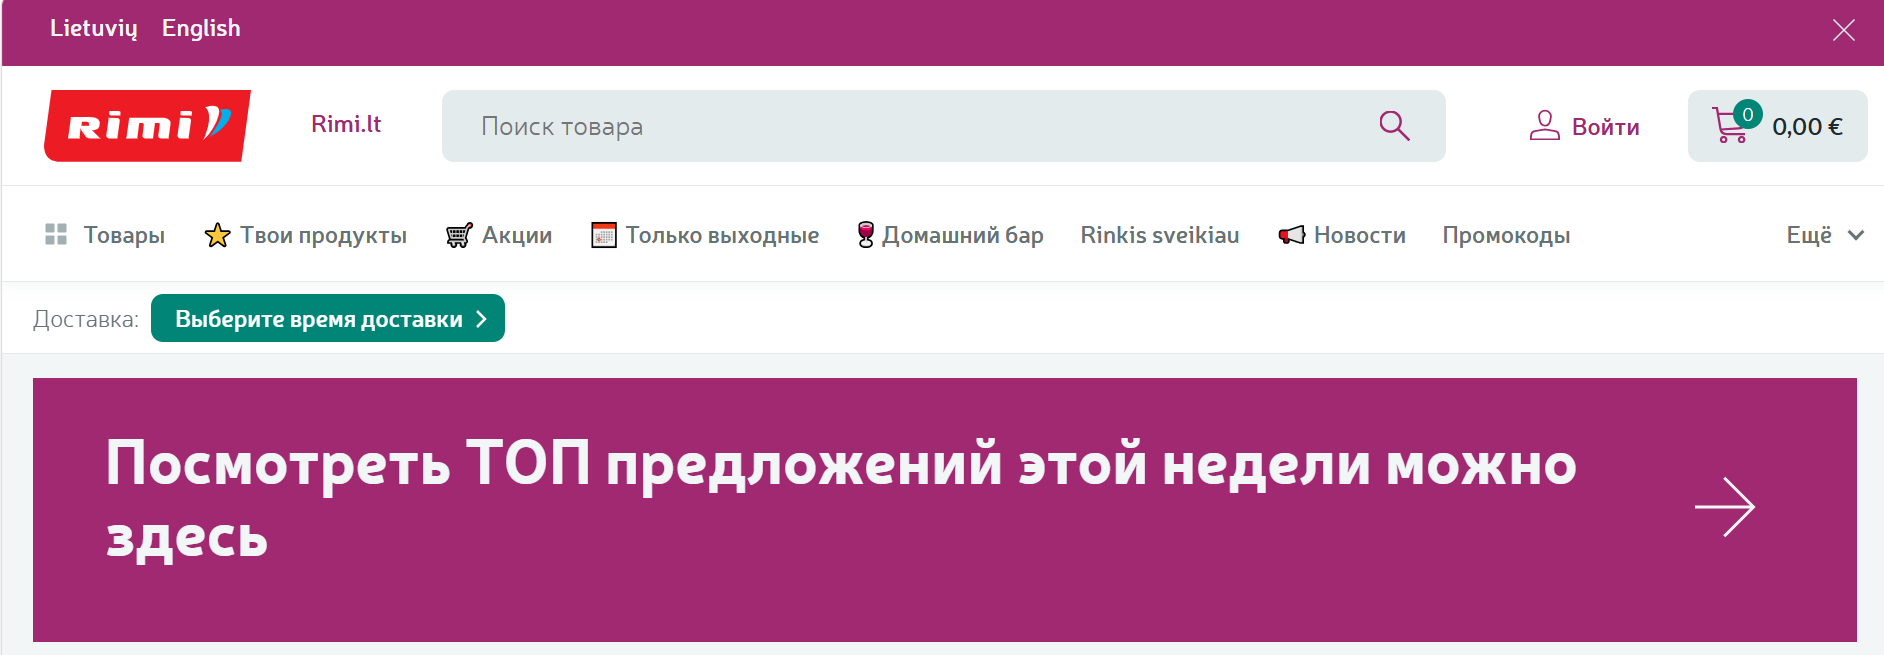The height and width of the screenshot is (655, 1884).
Task: Click the cart icon beside Акции
Action: click(x=459, y=236)
